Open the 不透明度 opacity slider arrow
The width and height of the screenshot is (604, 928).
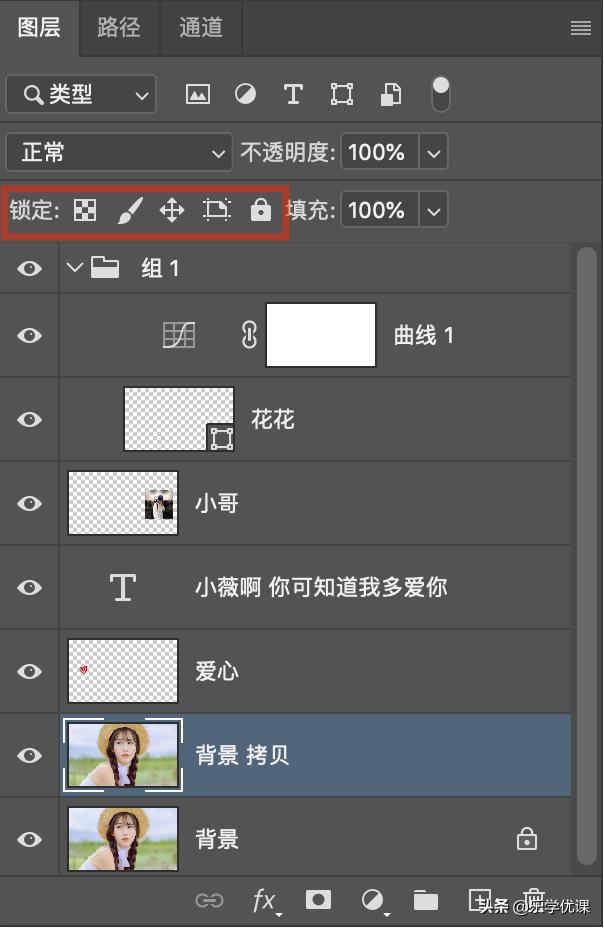(434, 152)
